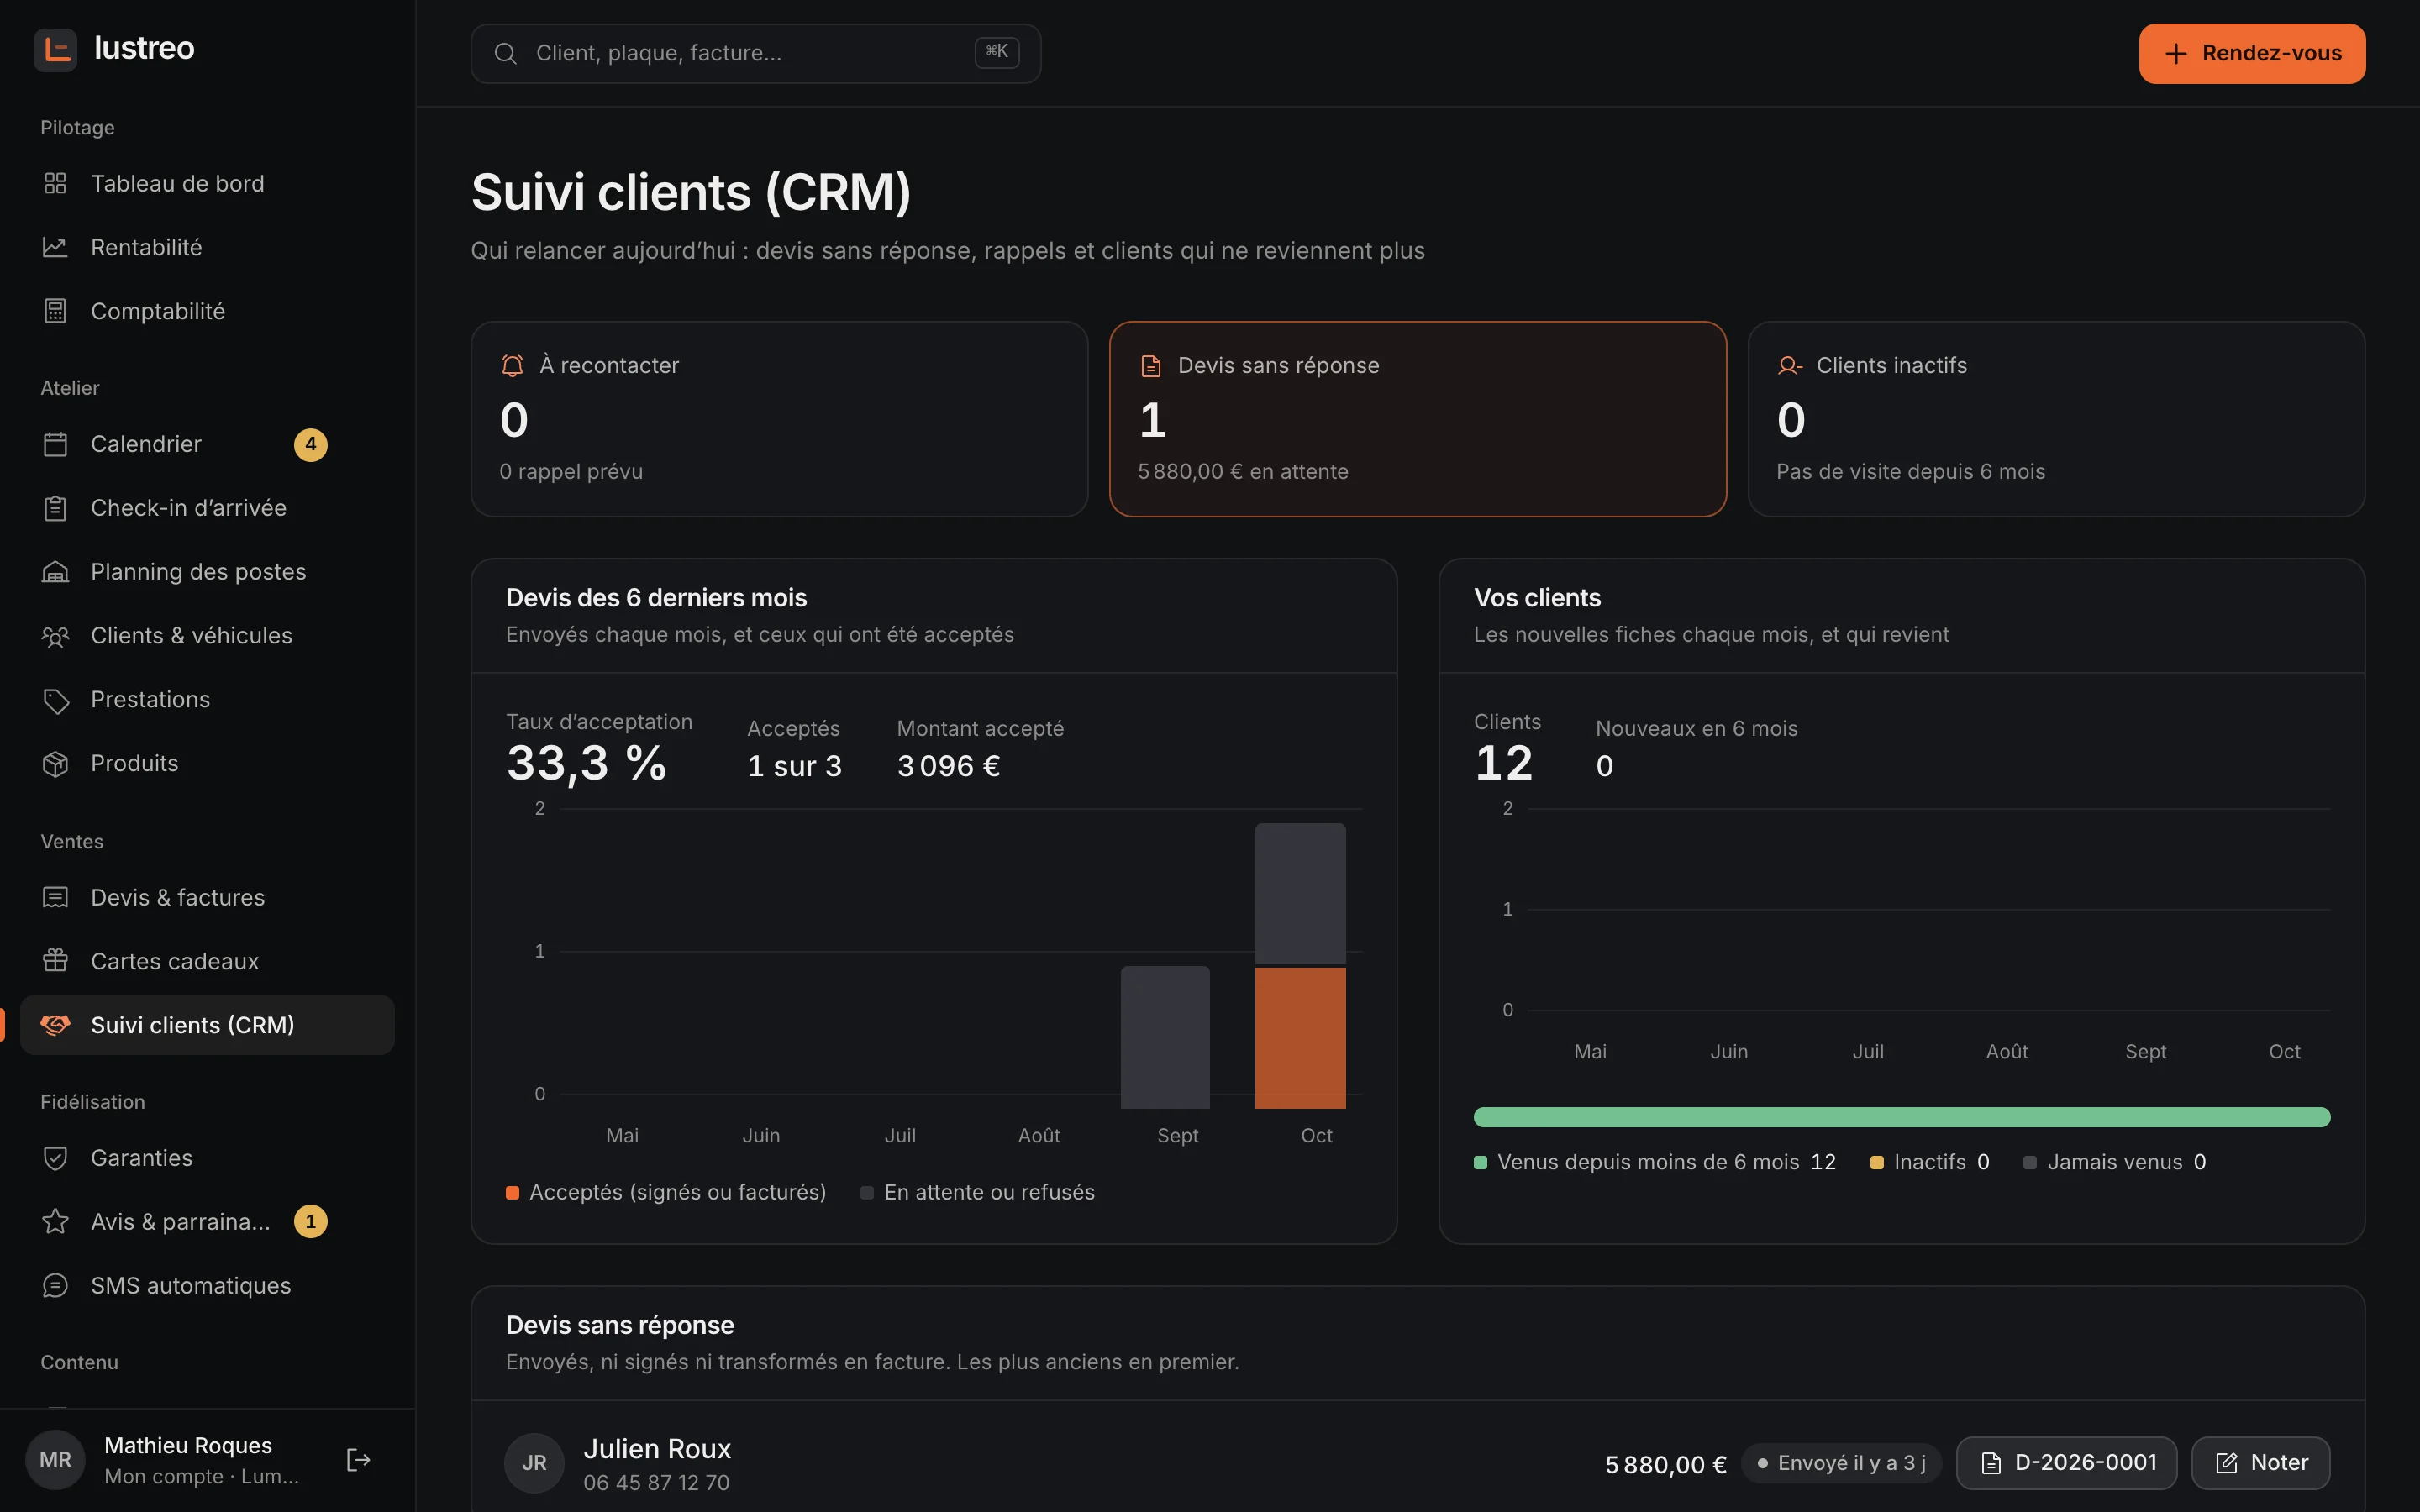Click the Planning des postes garage icon
The image size is (2420, 1512).
click(x=55, y=572)
